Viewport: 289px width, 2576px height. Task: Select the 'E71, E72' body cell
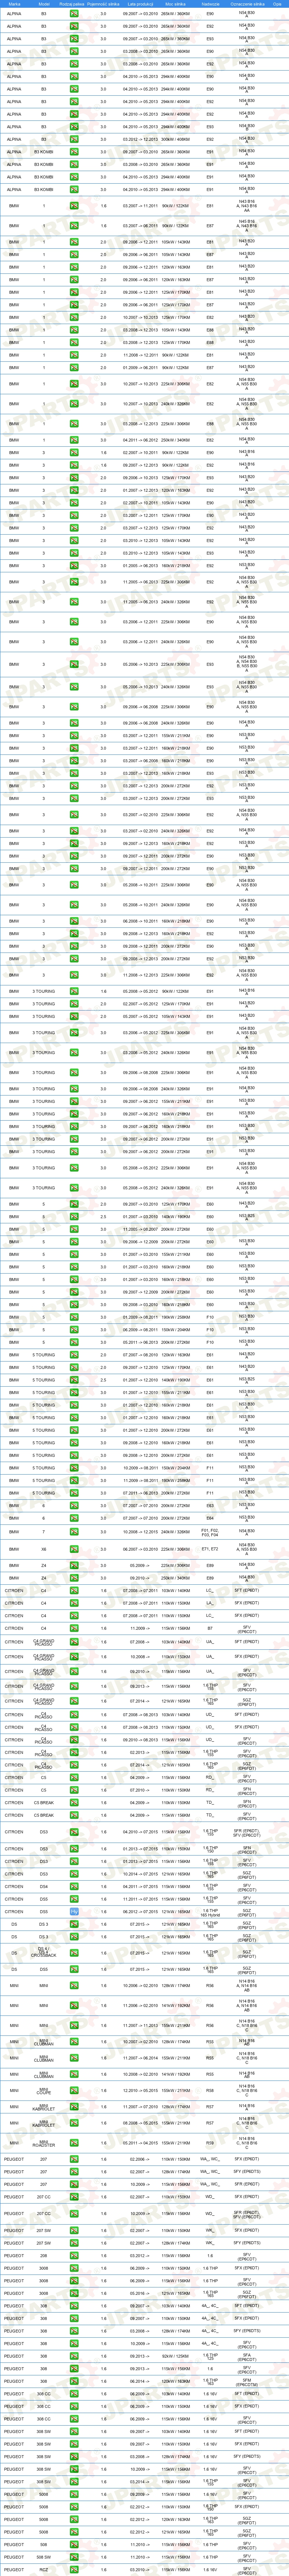point(210,1549)
